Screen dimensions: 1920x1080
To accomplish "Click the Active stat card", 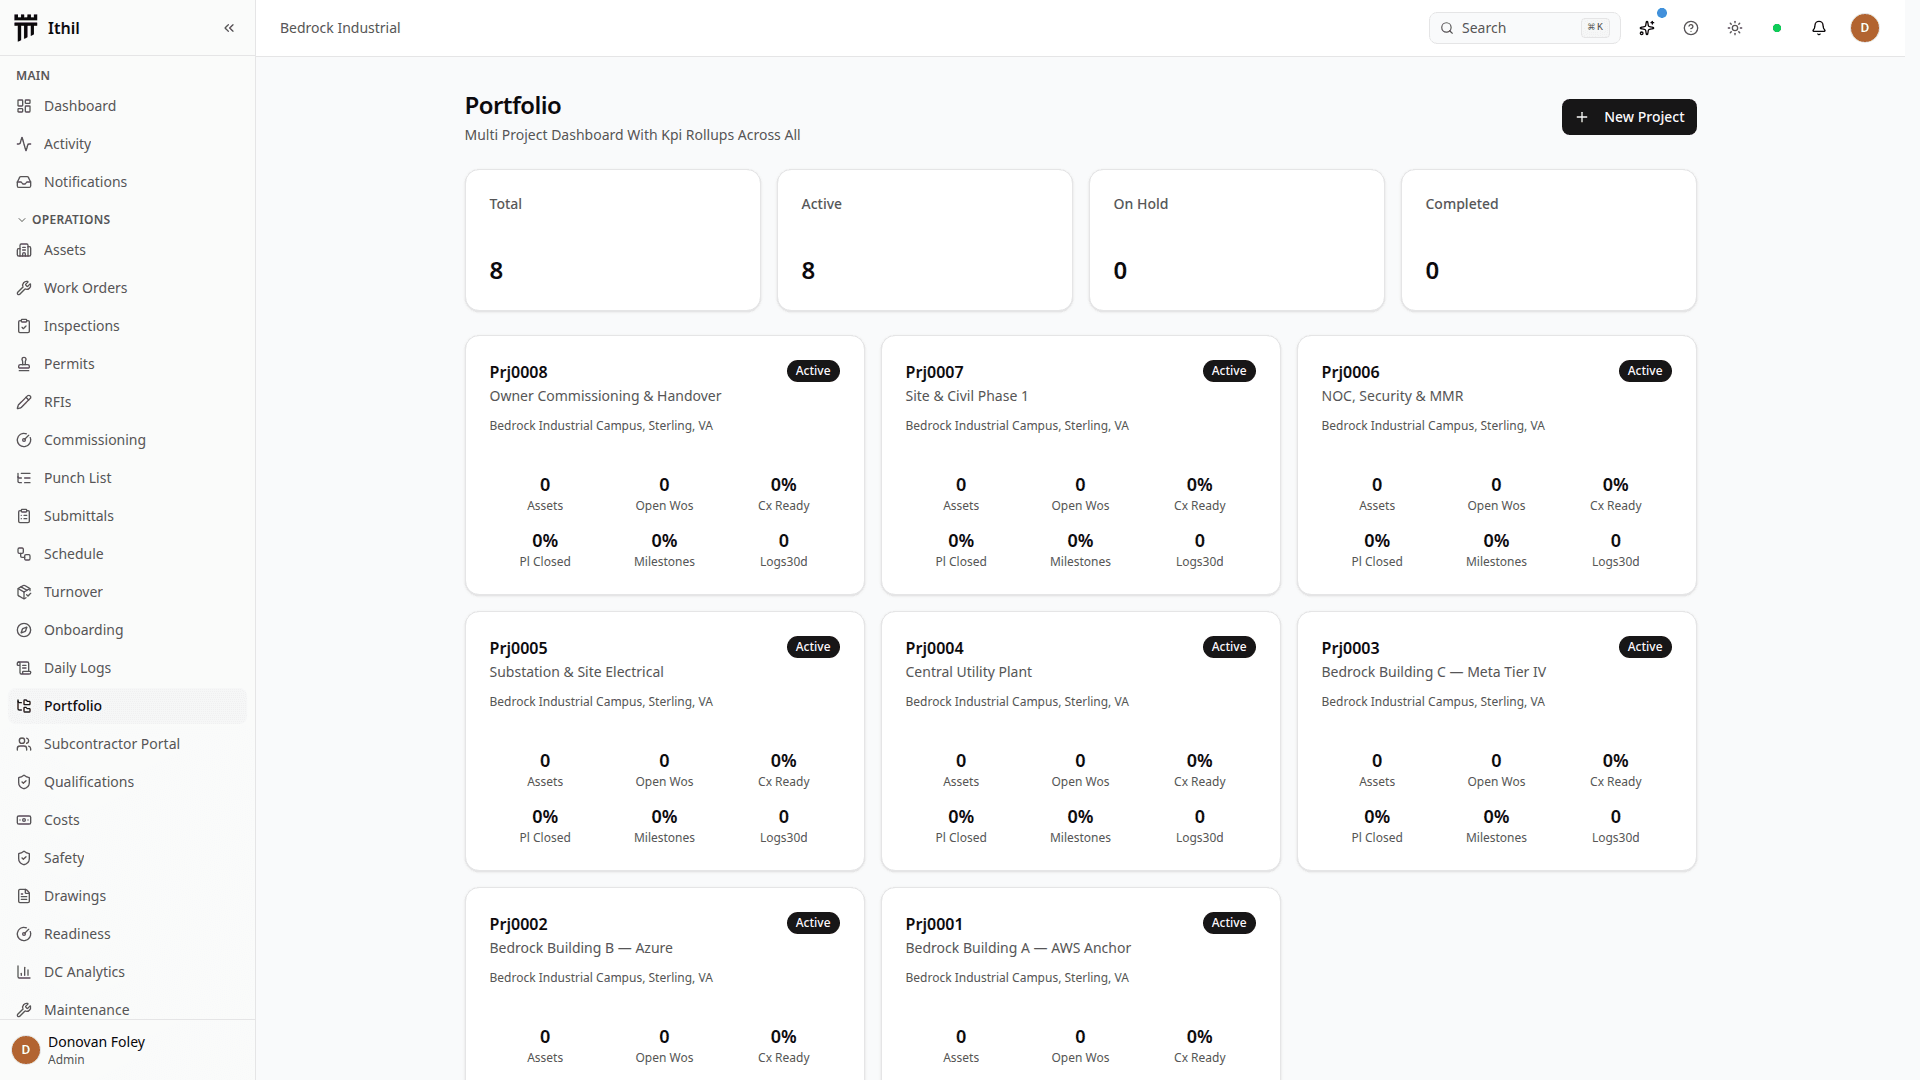I will [x=925, y=240].
